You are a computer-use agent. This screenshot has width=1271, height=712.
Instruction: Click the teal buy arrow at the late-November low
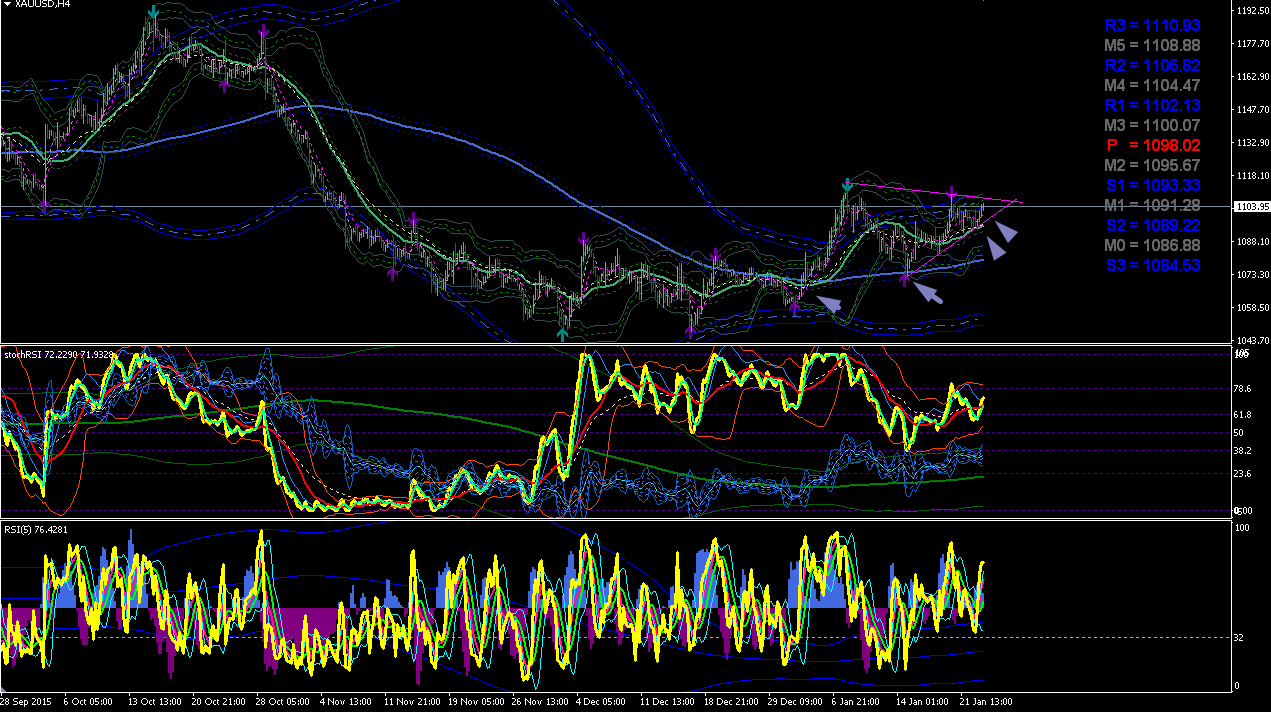coord(564,334)
